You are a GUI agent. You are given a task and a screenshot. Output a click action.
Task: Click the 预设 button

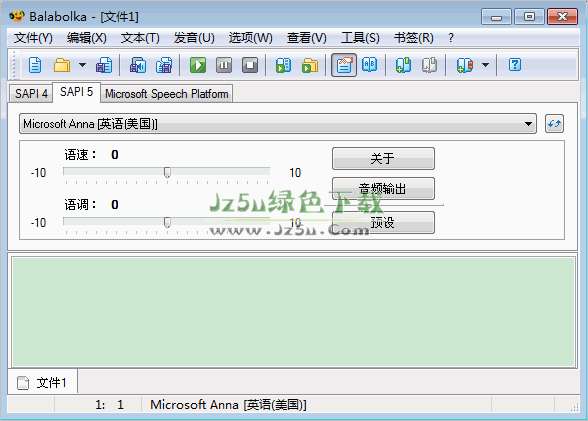[x=383, y=223]
